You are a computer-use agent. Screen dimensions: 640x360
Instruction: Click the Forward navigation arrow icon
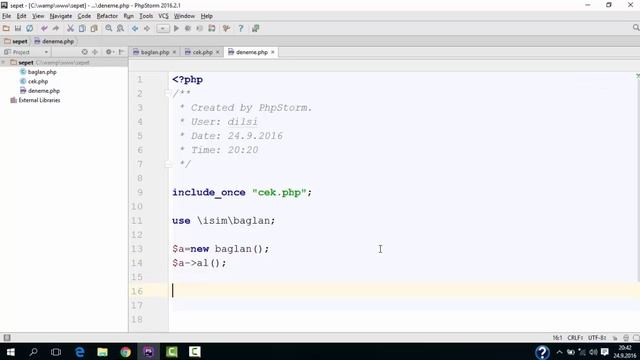[x=147, y=28]
